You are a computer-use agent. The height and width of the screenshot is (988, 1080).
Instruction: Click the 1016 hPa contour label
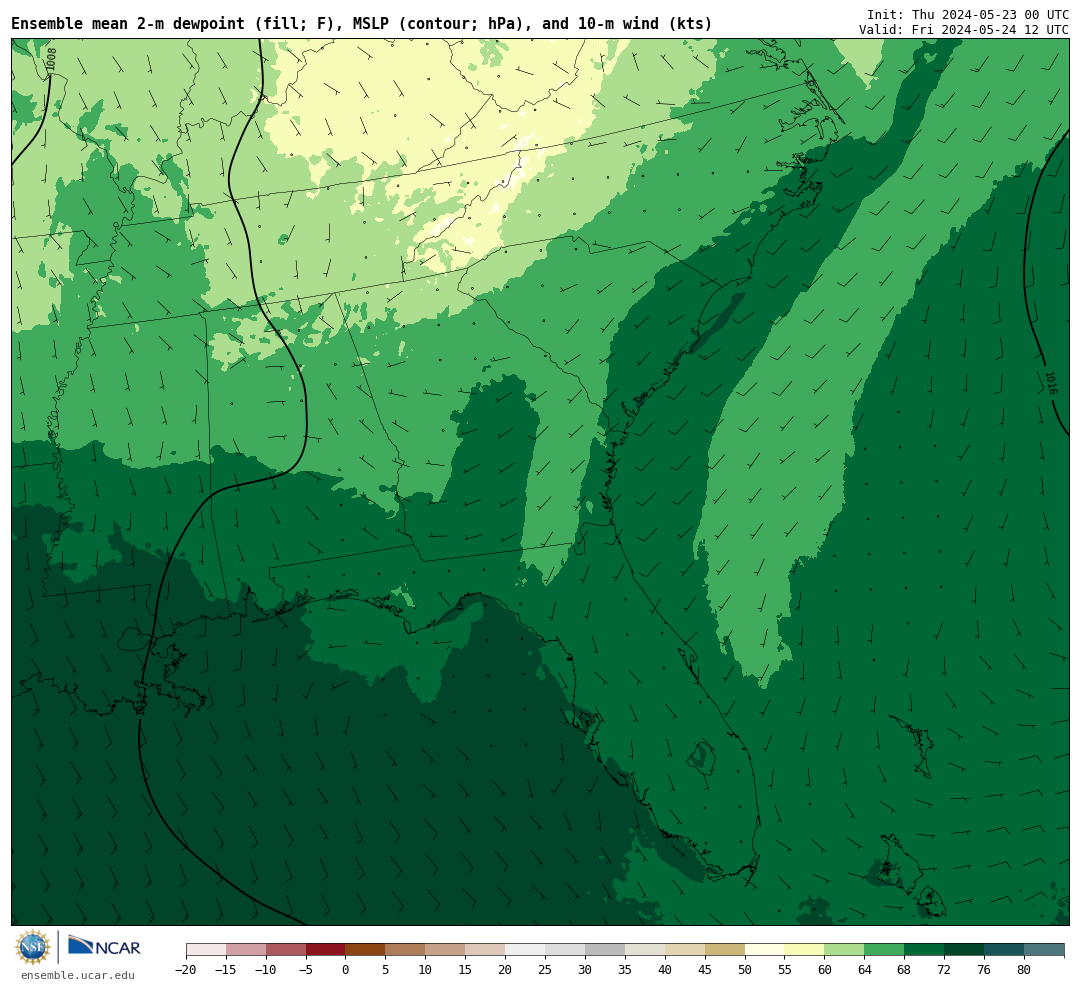[1050, 383]
